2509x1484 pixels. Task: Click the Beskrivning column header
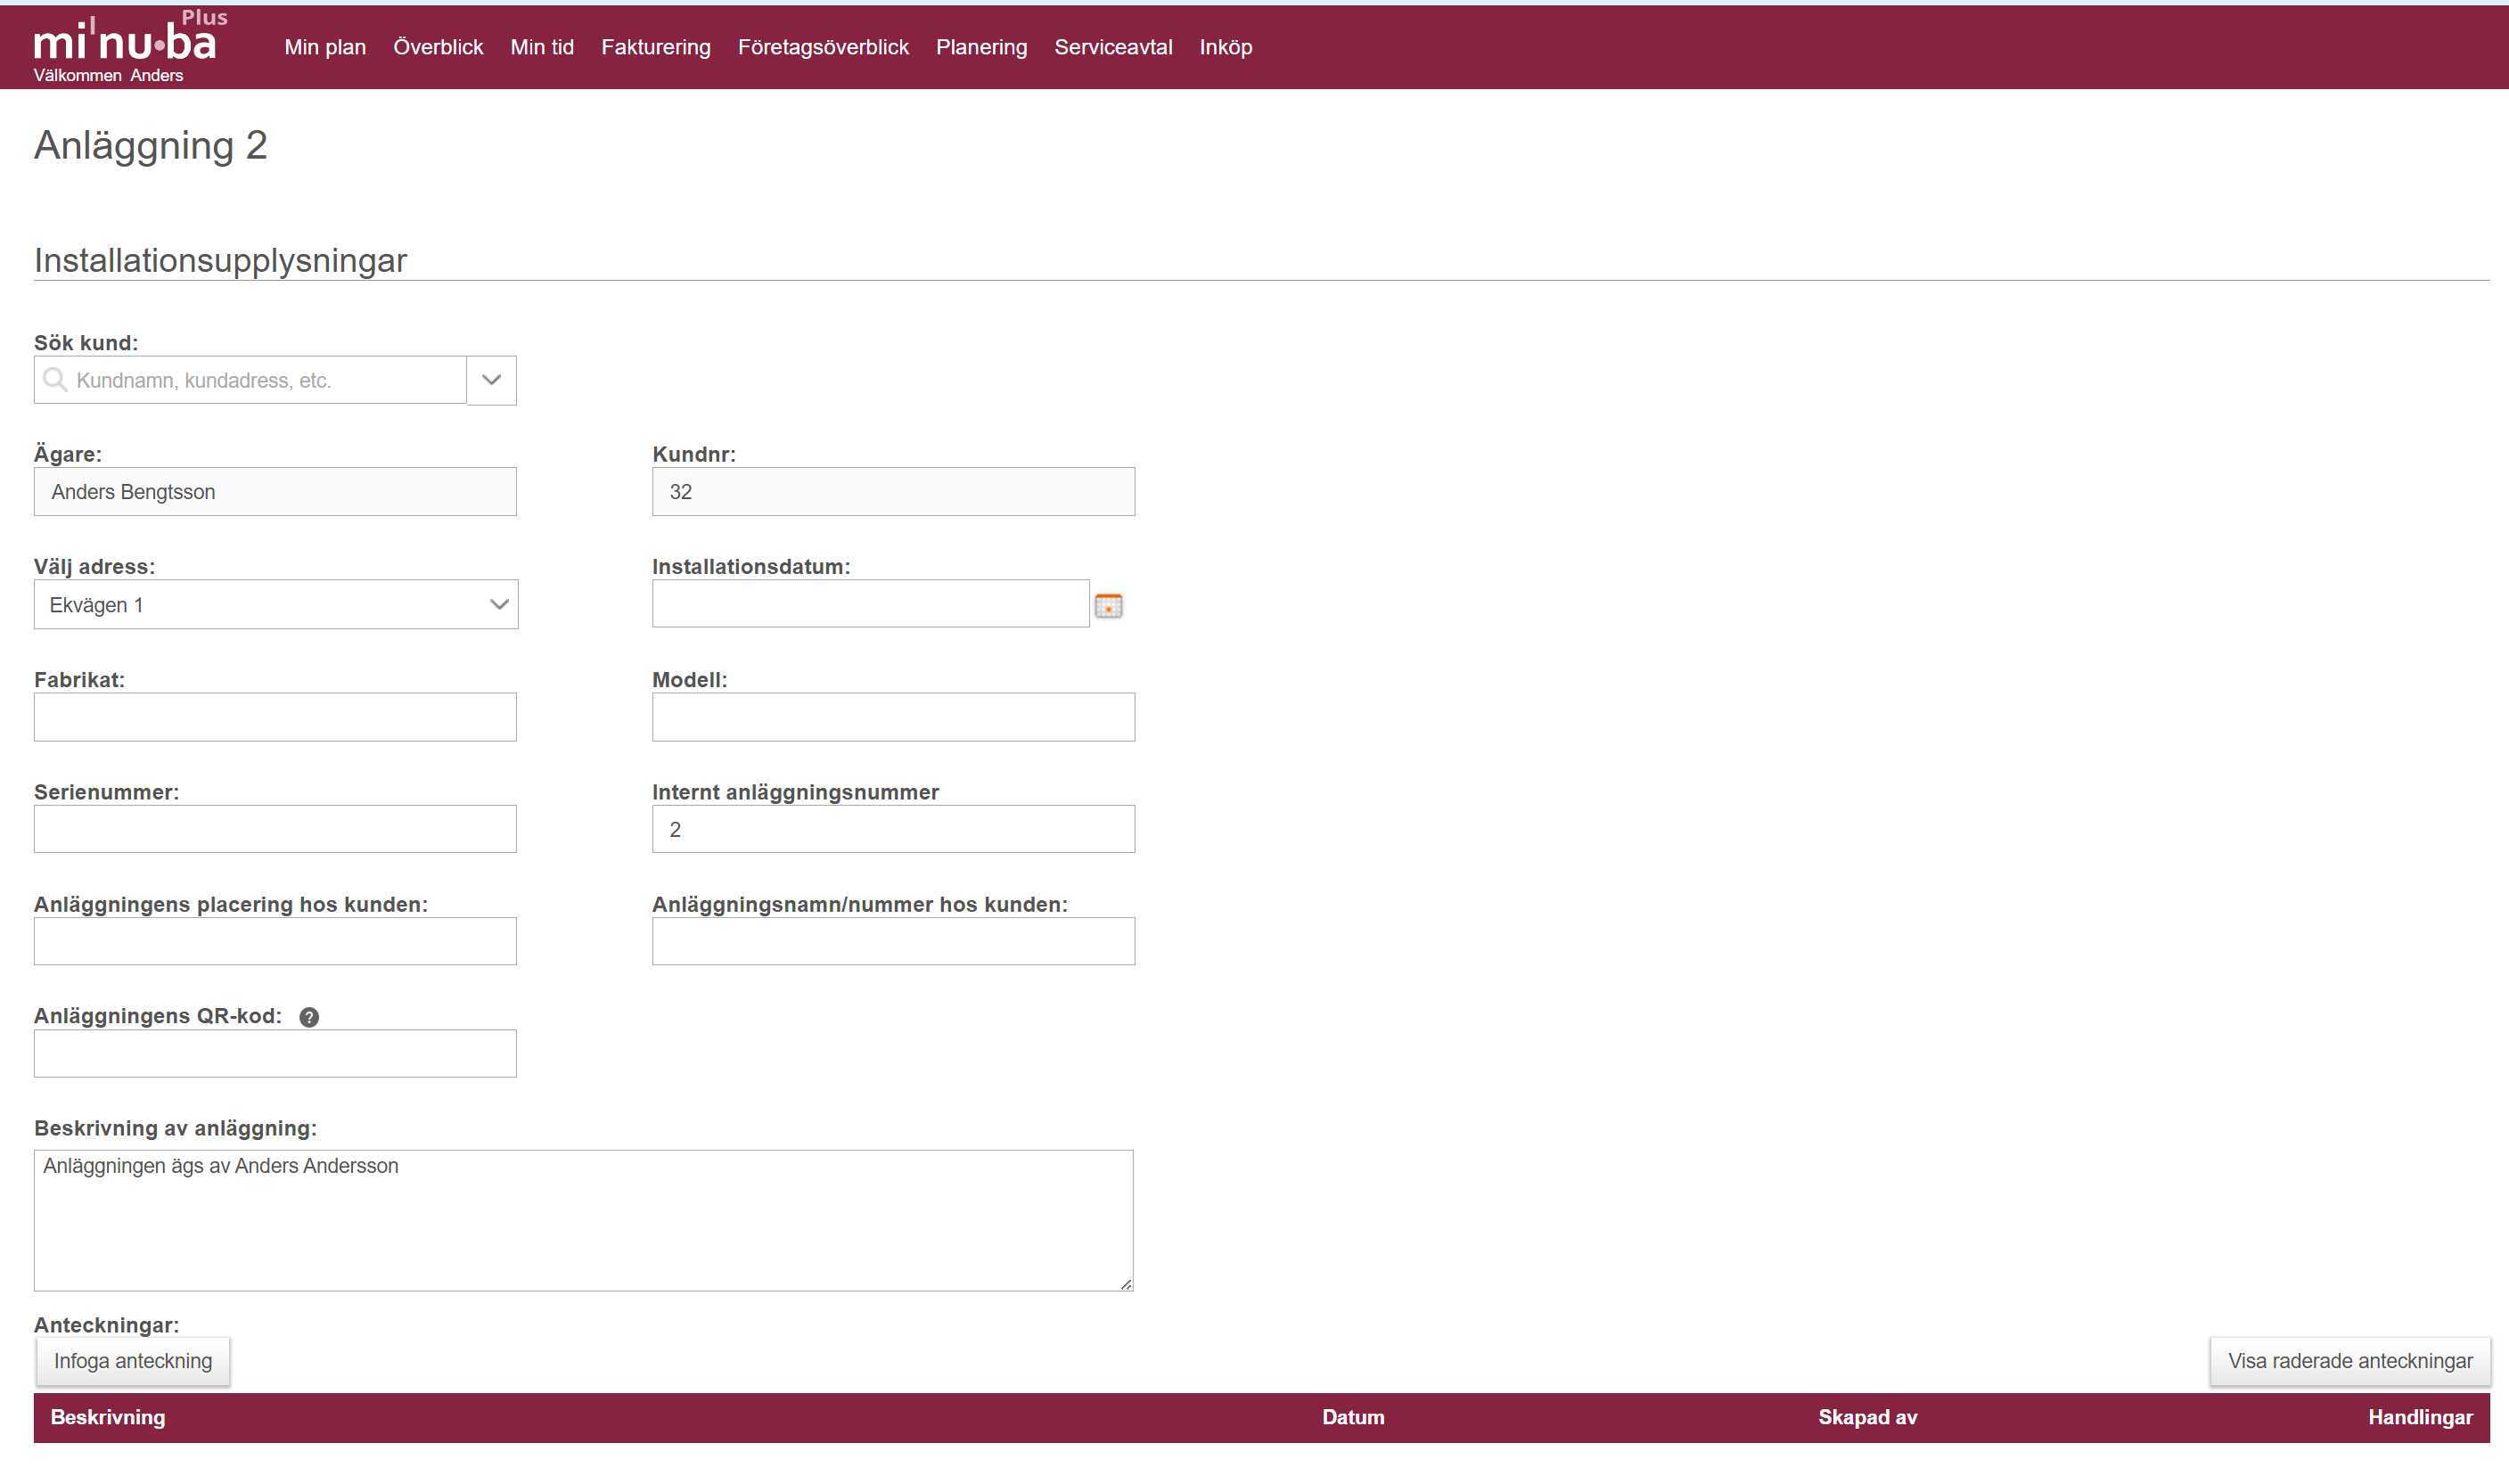(108, 1418)
